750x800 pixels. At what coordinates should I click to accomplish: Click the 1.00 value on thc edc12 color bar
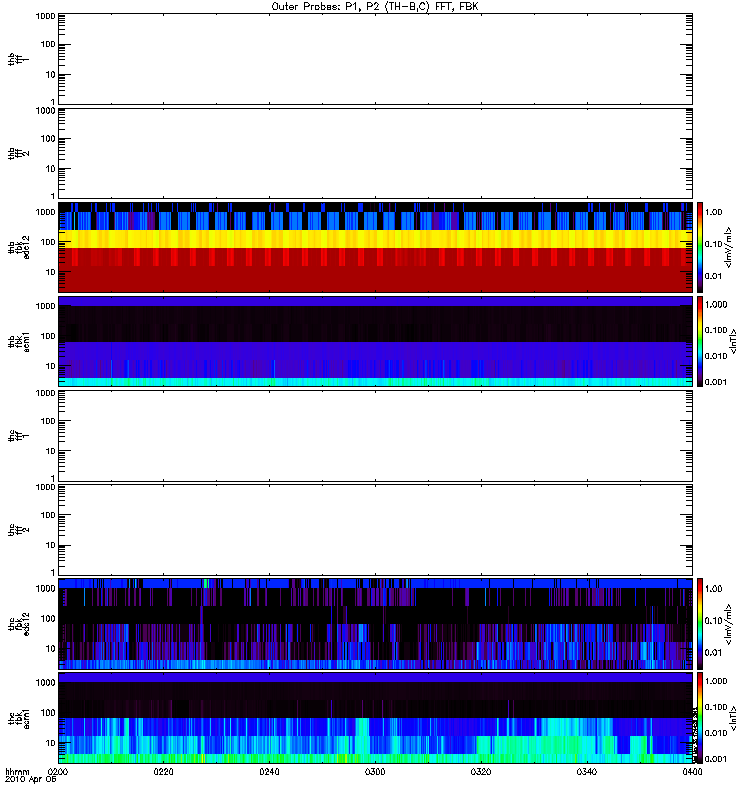point(713,589)
